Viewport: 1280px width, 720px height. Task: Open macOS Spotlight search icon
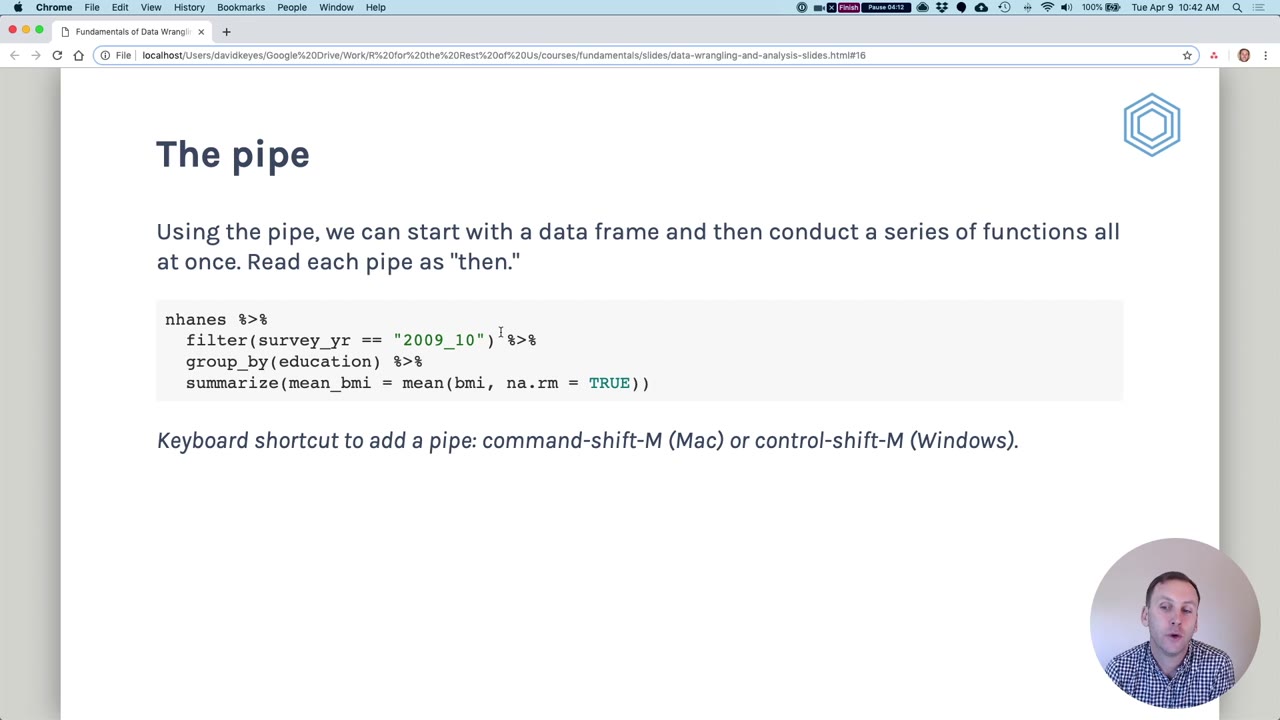click(1237, 7)
